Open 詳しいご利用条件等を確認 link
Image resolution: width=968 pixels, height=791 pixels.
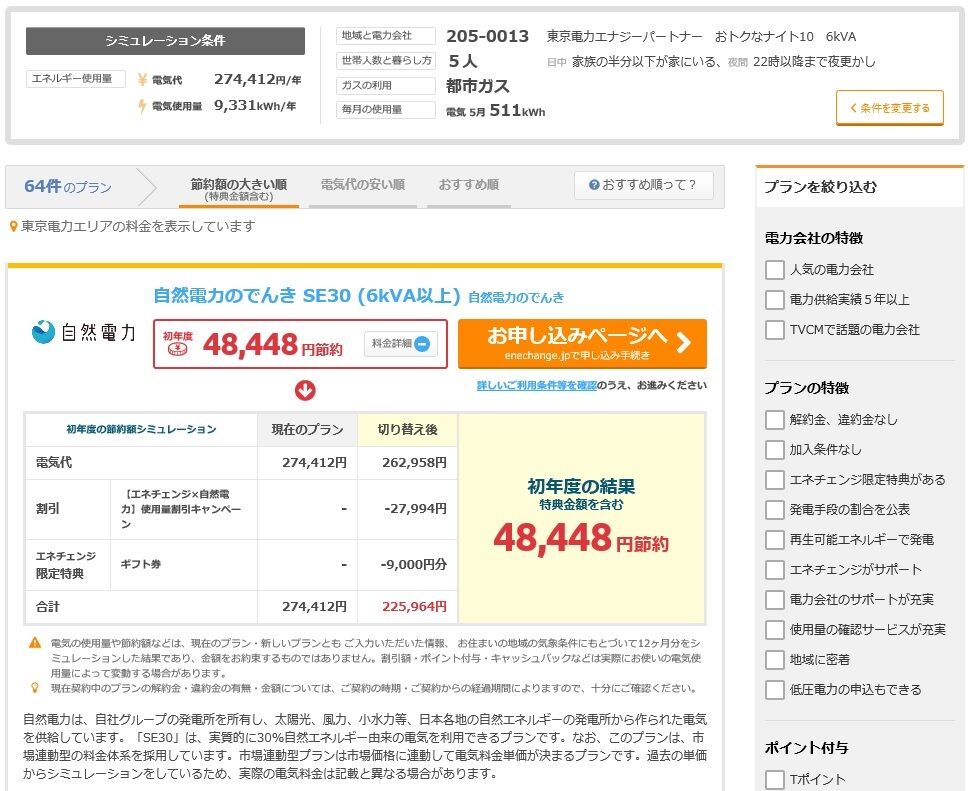(x=536, y=385)
